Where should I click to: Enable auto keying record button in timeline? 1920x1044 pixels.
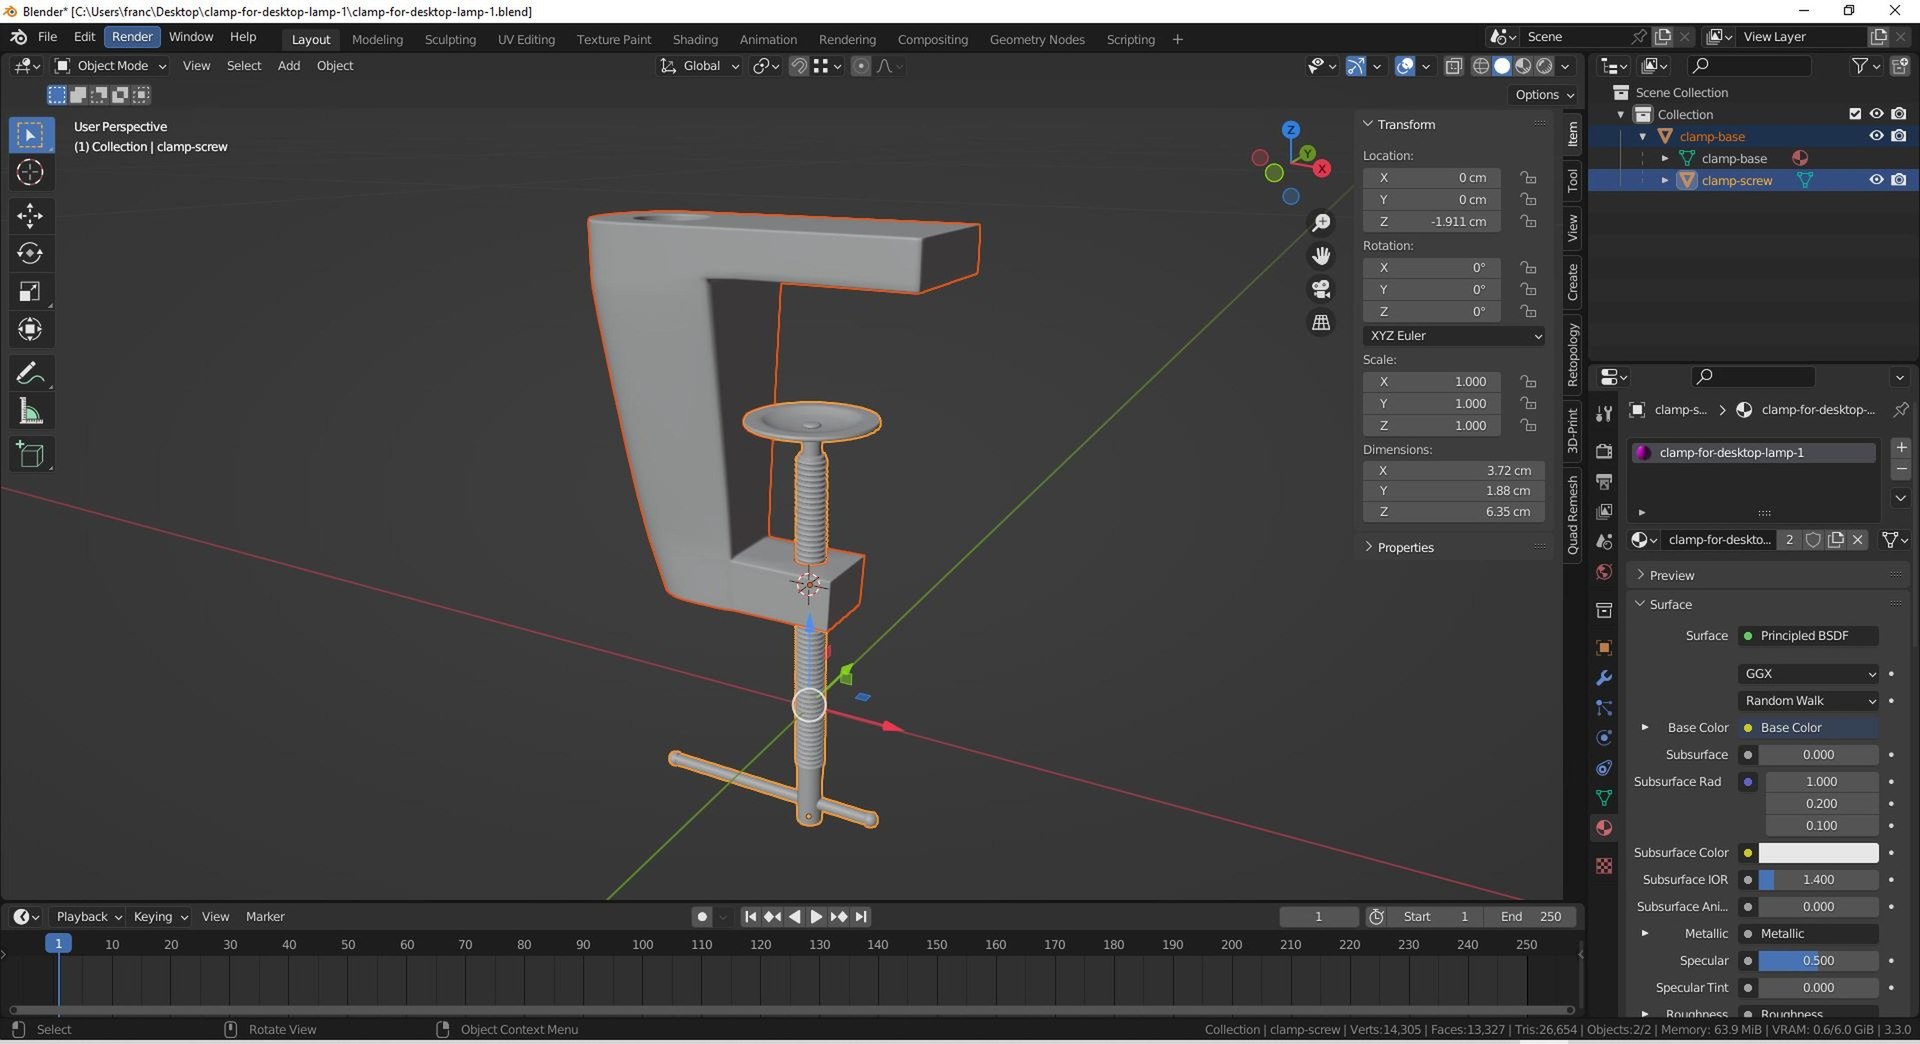tap(702, 917)
